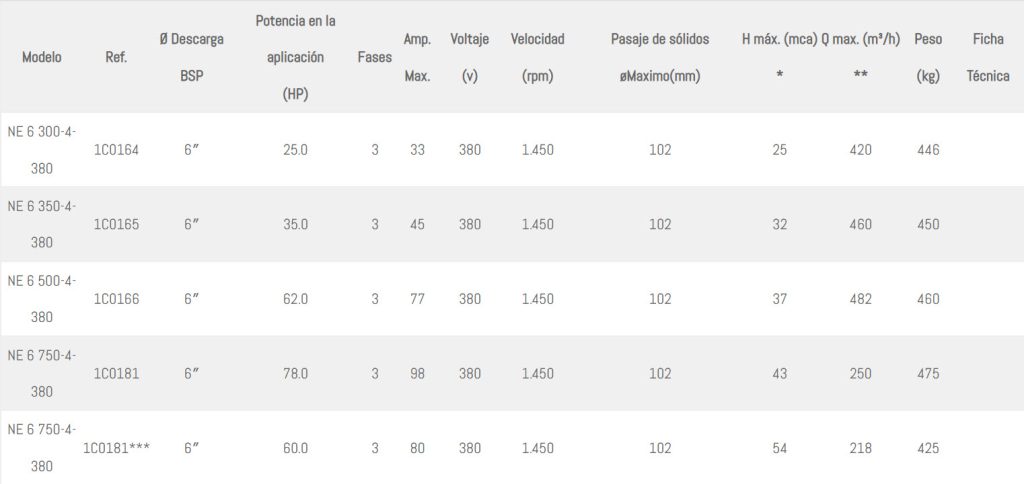
Task: Click model name NE 6 350-4-380
Action: click(42, 225)
